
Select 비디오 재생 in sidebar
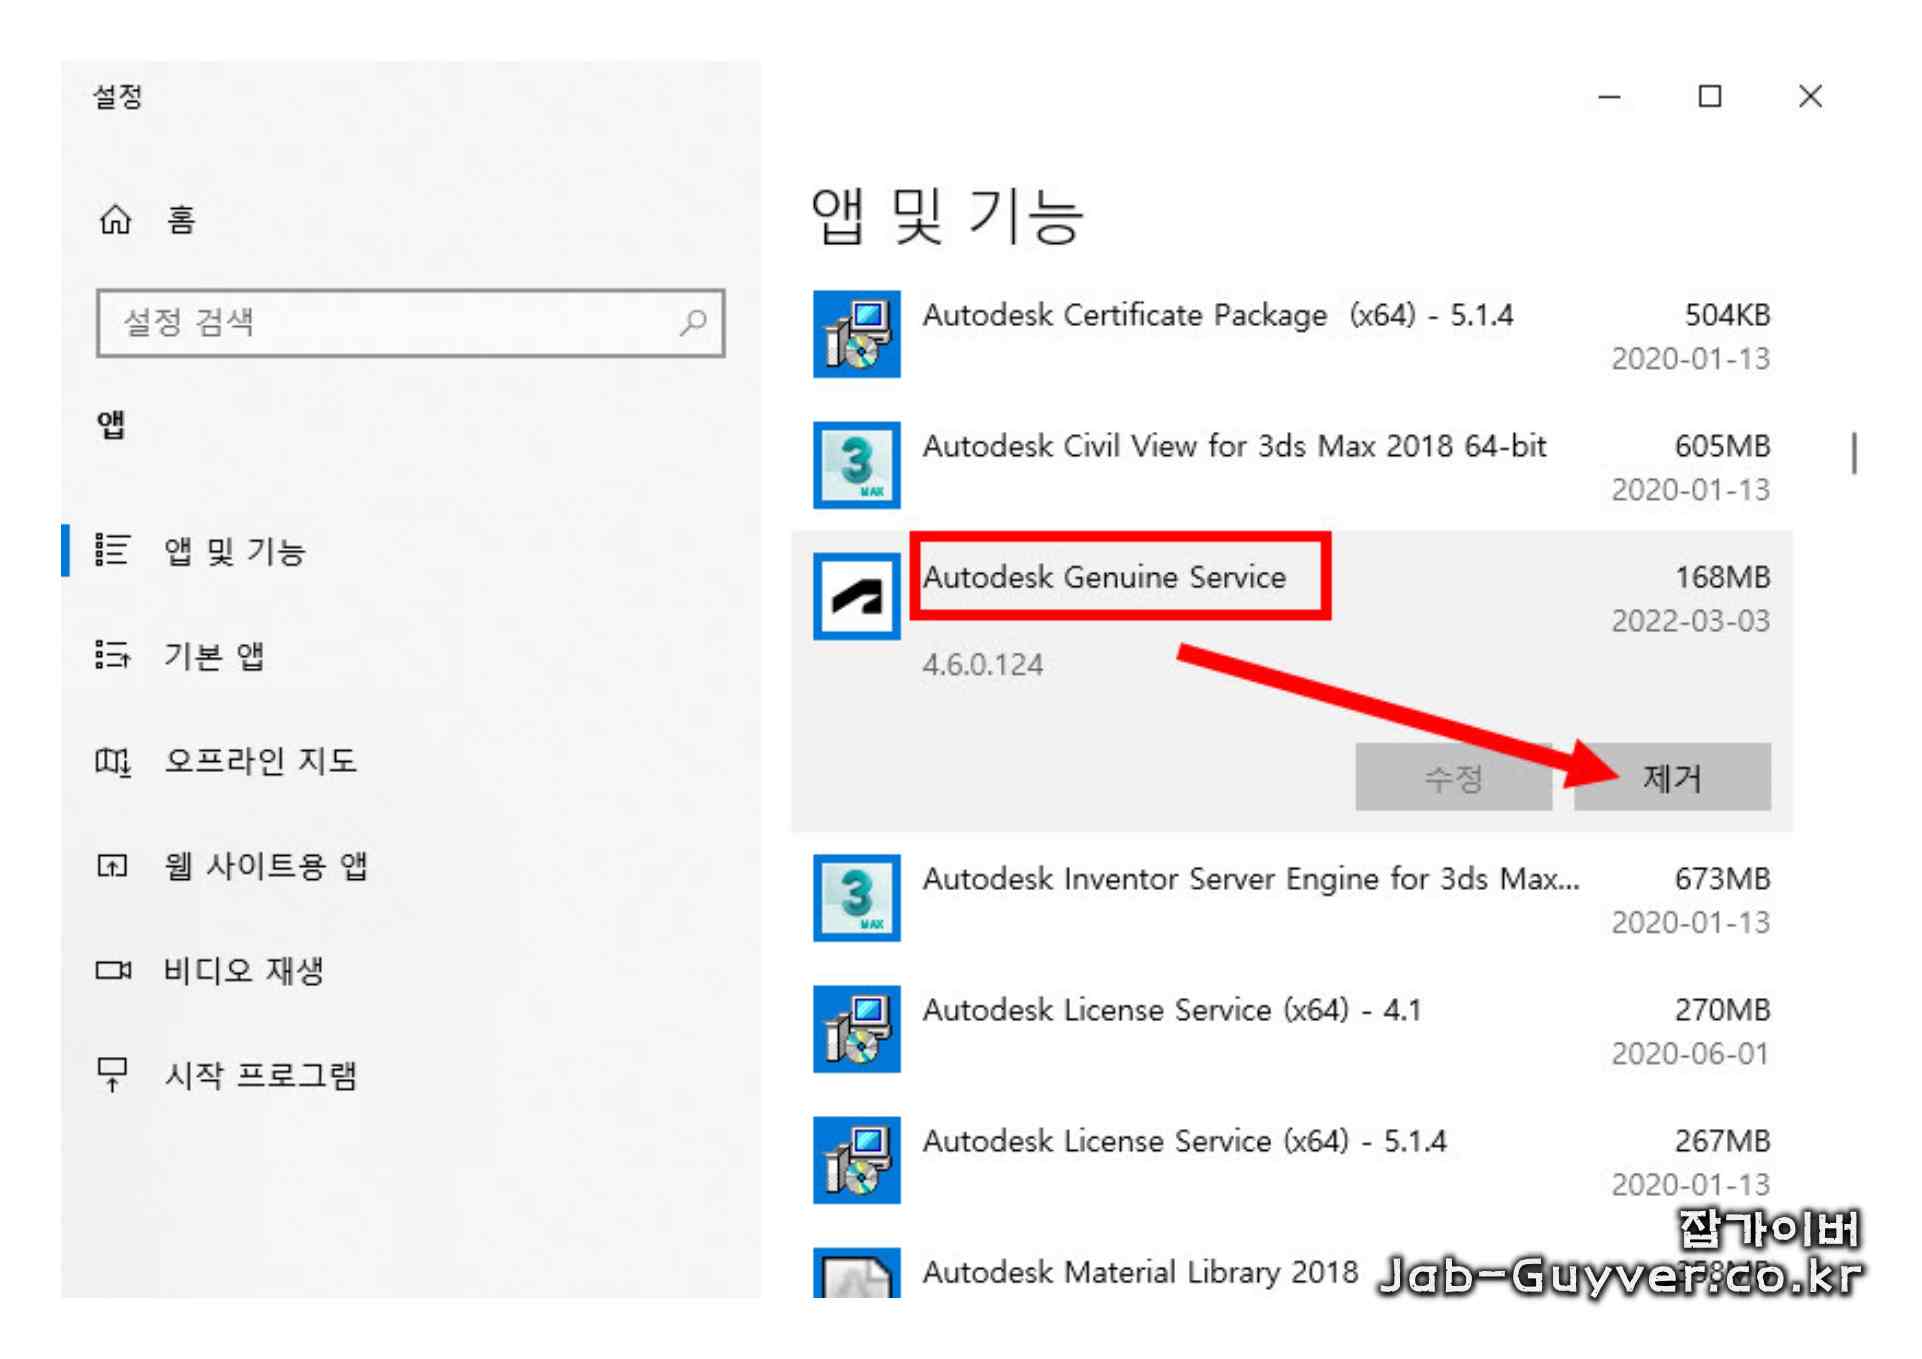243,971
